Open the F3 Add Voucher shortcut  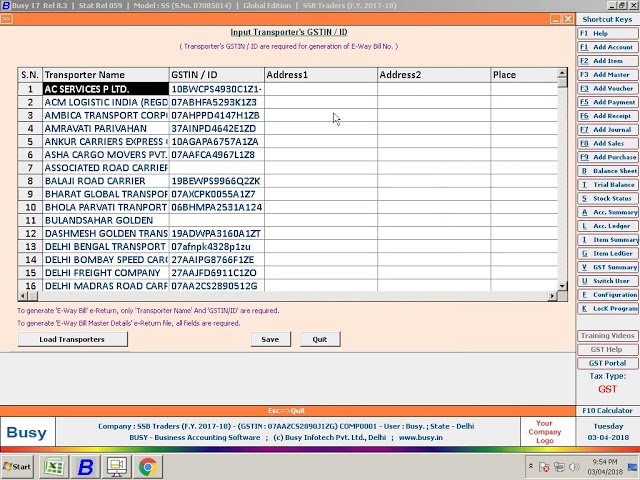coord(608,88)
